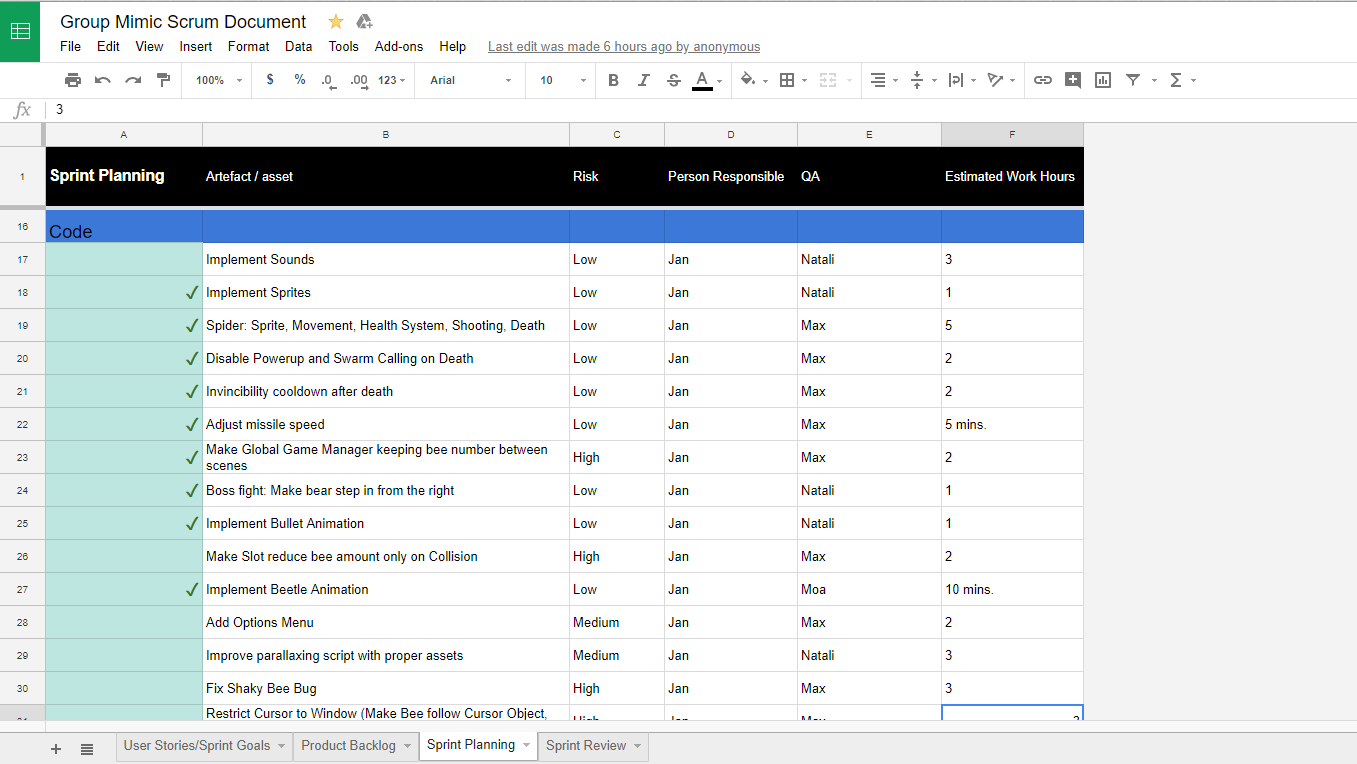Select the Fix Shaky Bee Bug cell
This screenshot has height=764, width=1357.
click(x=386, y=688)
